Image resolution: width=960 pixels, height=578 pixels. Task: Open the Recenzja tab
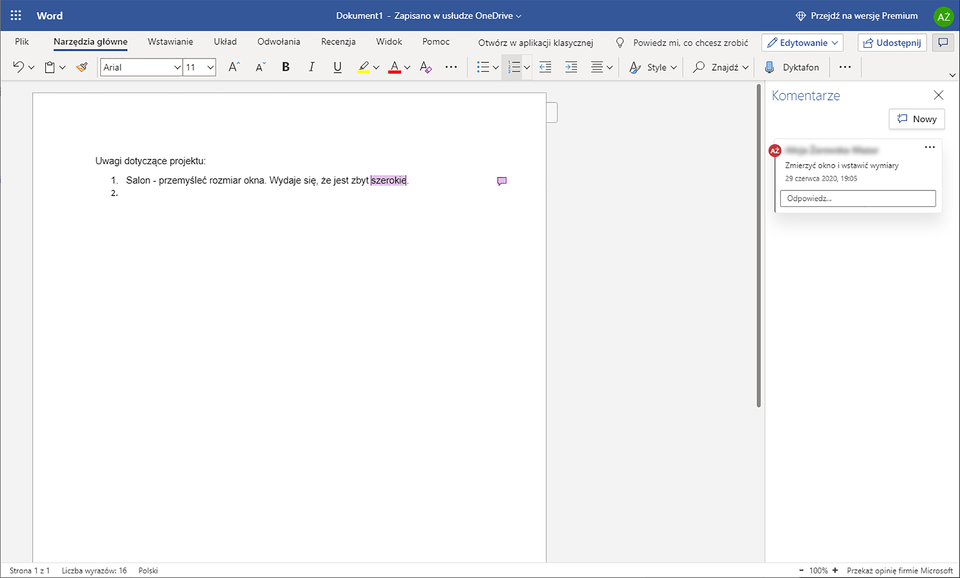(x=338, y=42)
